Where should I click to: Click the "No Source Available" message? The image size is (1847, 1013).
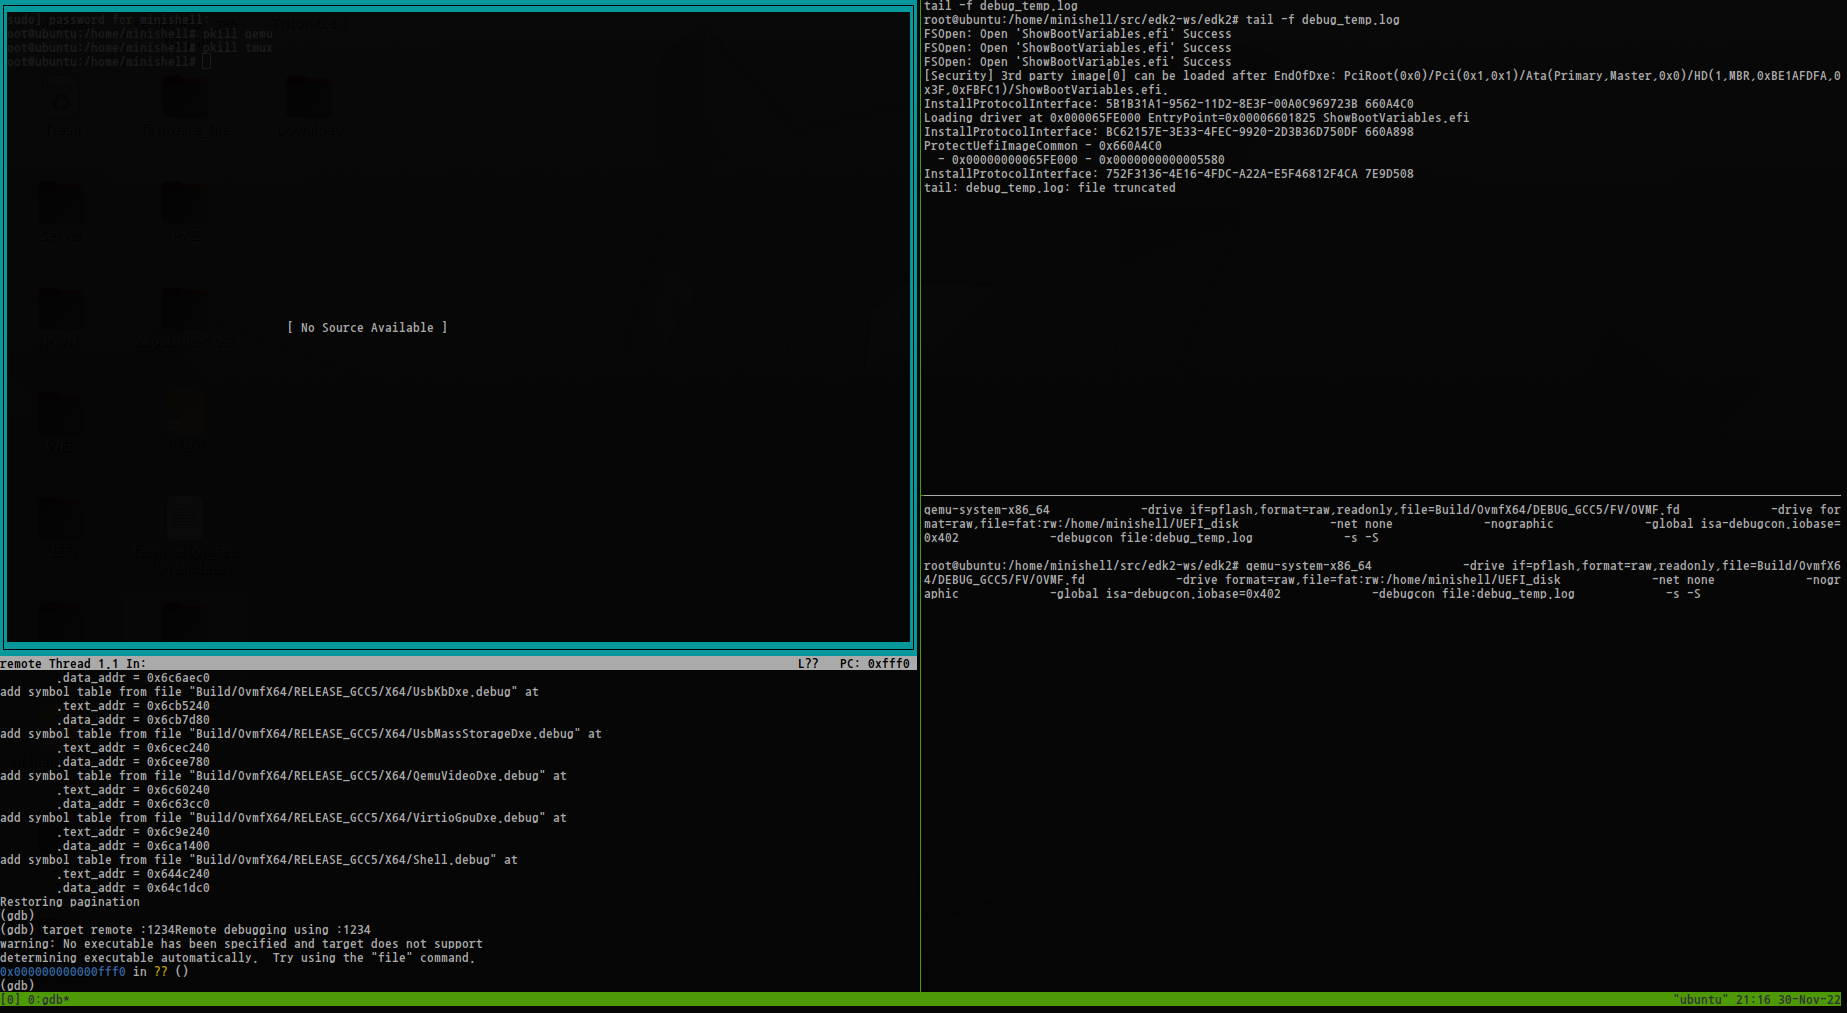coord(367,328)
